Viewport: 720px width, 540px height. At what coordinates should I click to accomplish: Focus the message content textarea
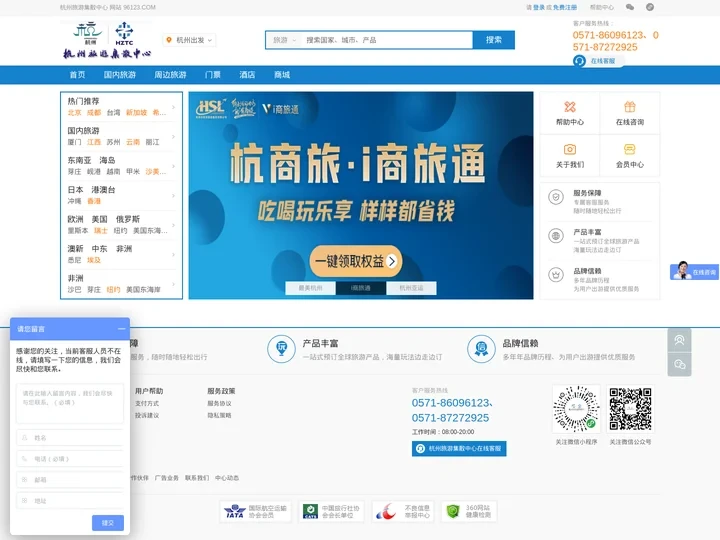pos(70,403)
